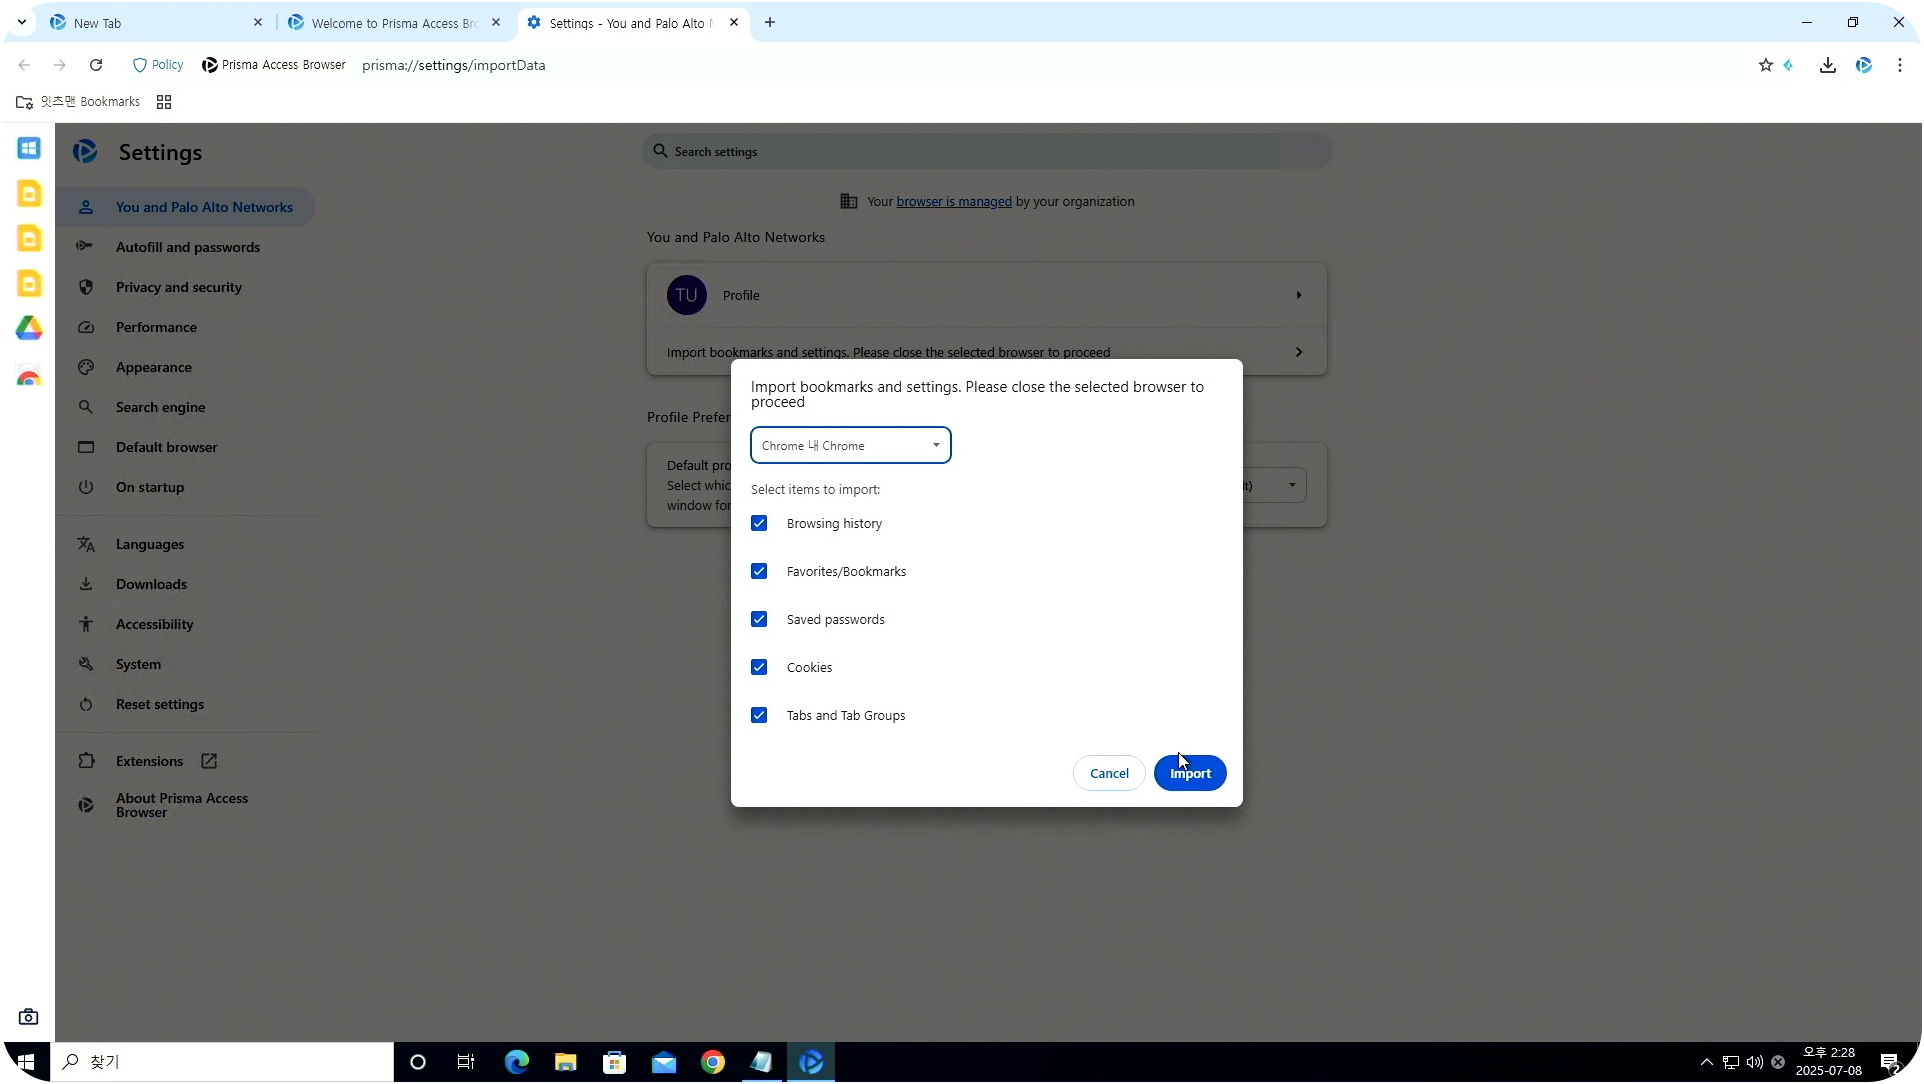Select You and Palo Alto Networks settings
The height and width of the screenshot is (1084, 1924).
186,208
